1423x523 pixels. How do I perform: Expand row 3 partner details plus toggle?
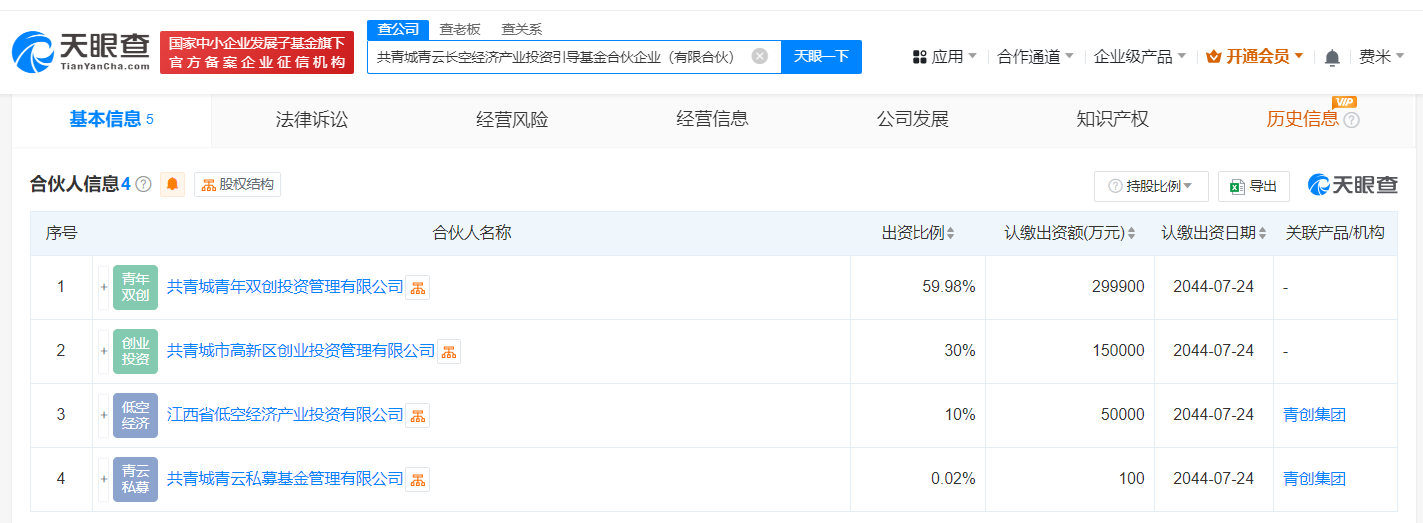pos(103,415)
